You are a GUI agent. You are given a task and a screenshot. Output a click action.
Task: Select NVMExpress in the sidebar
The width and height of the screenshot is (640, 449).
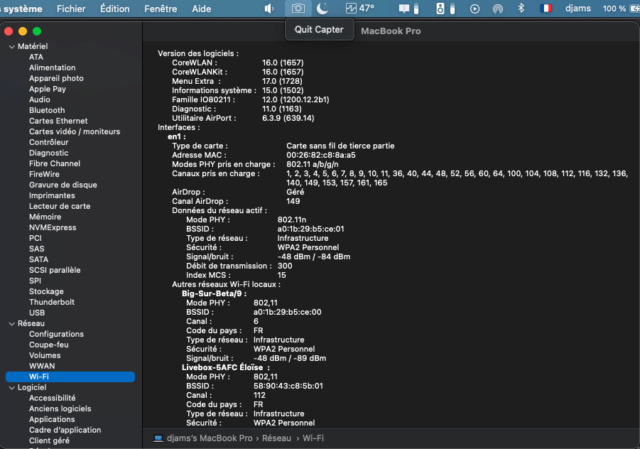[53, 227]
